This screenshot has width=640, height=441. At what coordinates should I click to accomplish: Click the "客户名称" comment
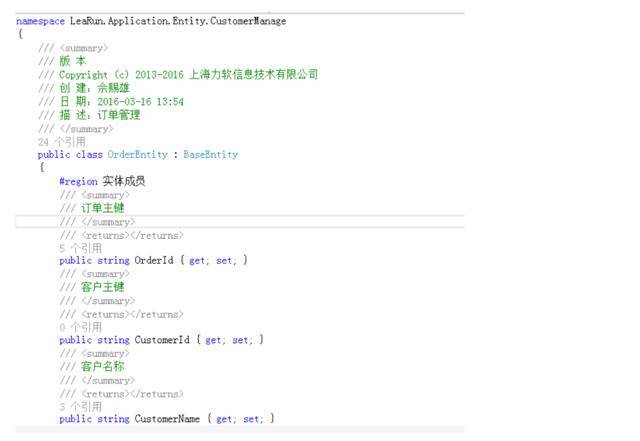(x=102, y=366)
